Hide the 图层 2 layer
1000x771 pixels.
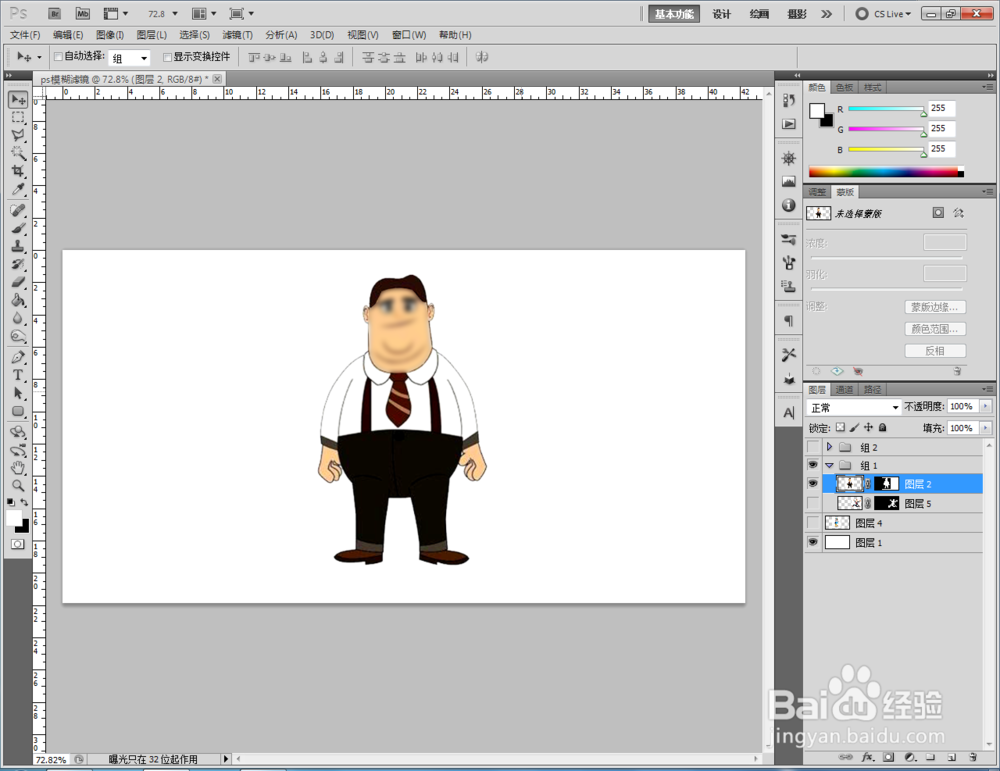pyautogui.click(x=812, y=483)
